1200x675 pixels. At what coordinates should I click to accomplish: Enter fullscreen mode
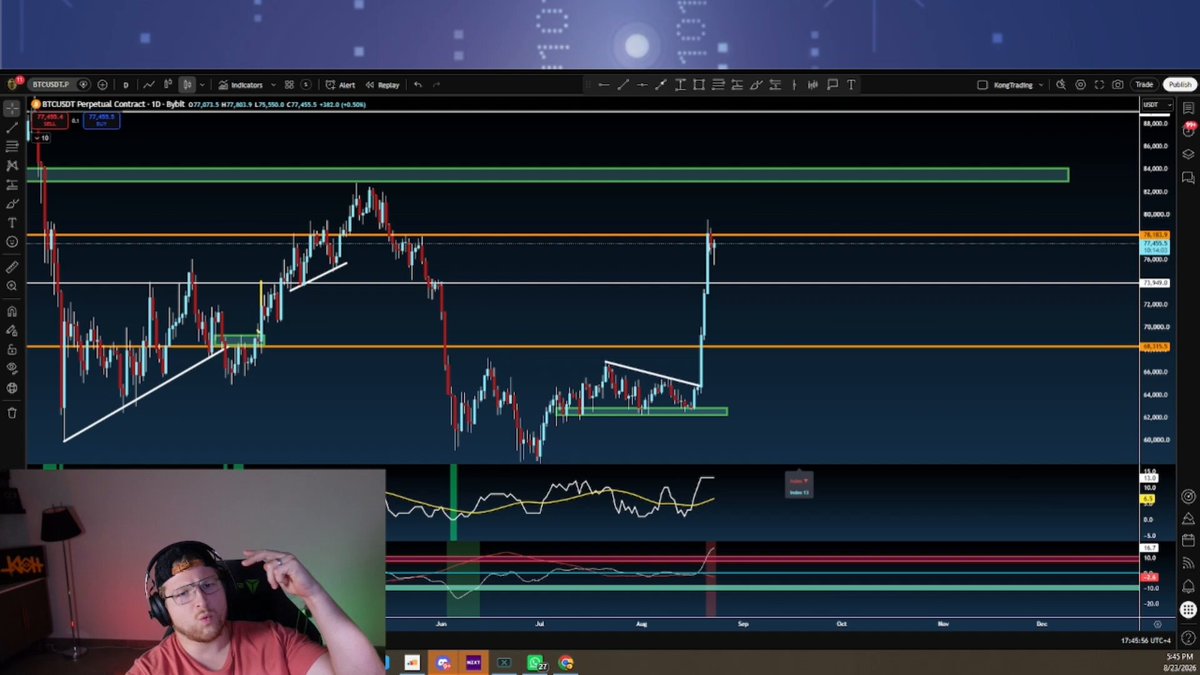[x=1099, y=85]
